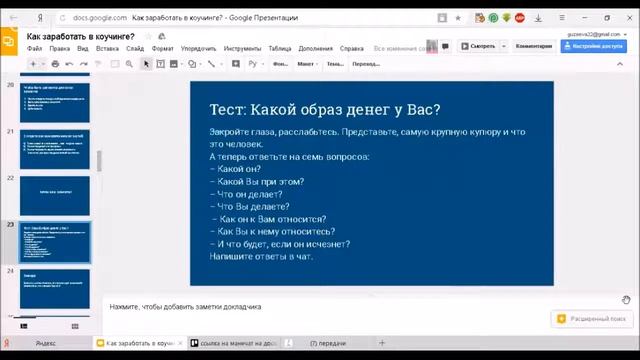
Task: Select slide 20 thumbnail
Action: coord(55,103)
